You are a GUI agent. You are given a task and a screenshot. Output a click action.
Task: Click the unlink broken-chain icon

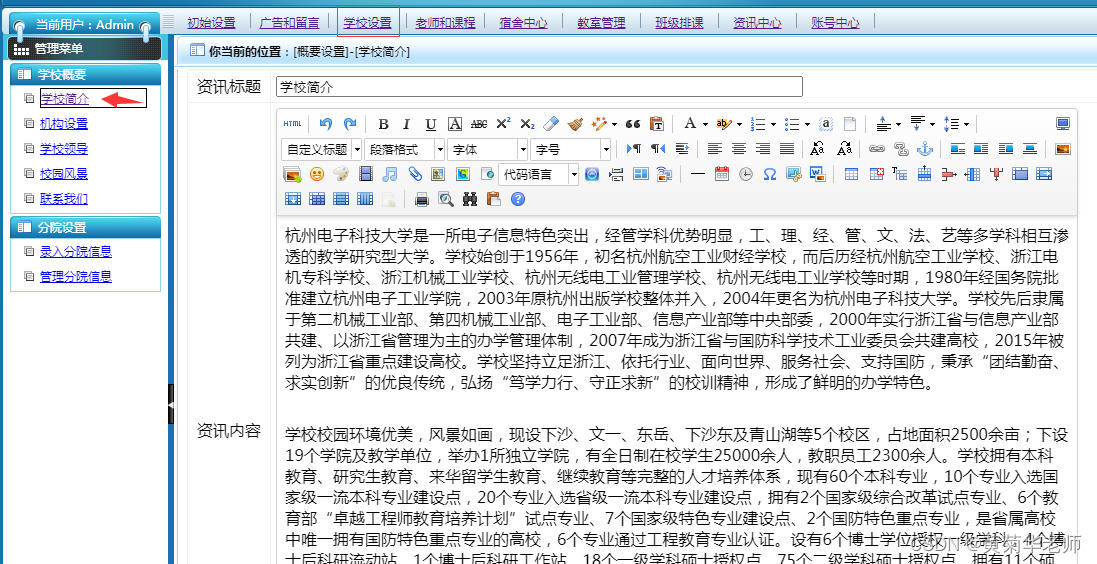901,149
